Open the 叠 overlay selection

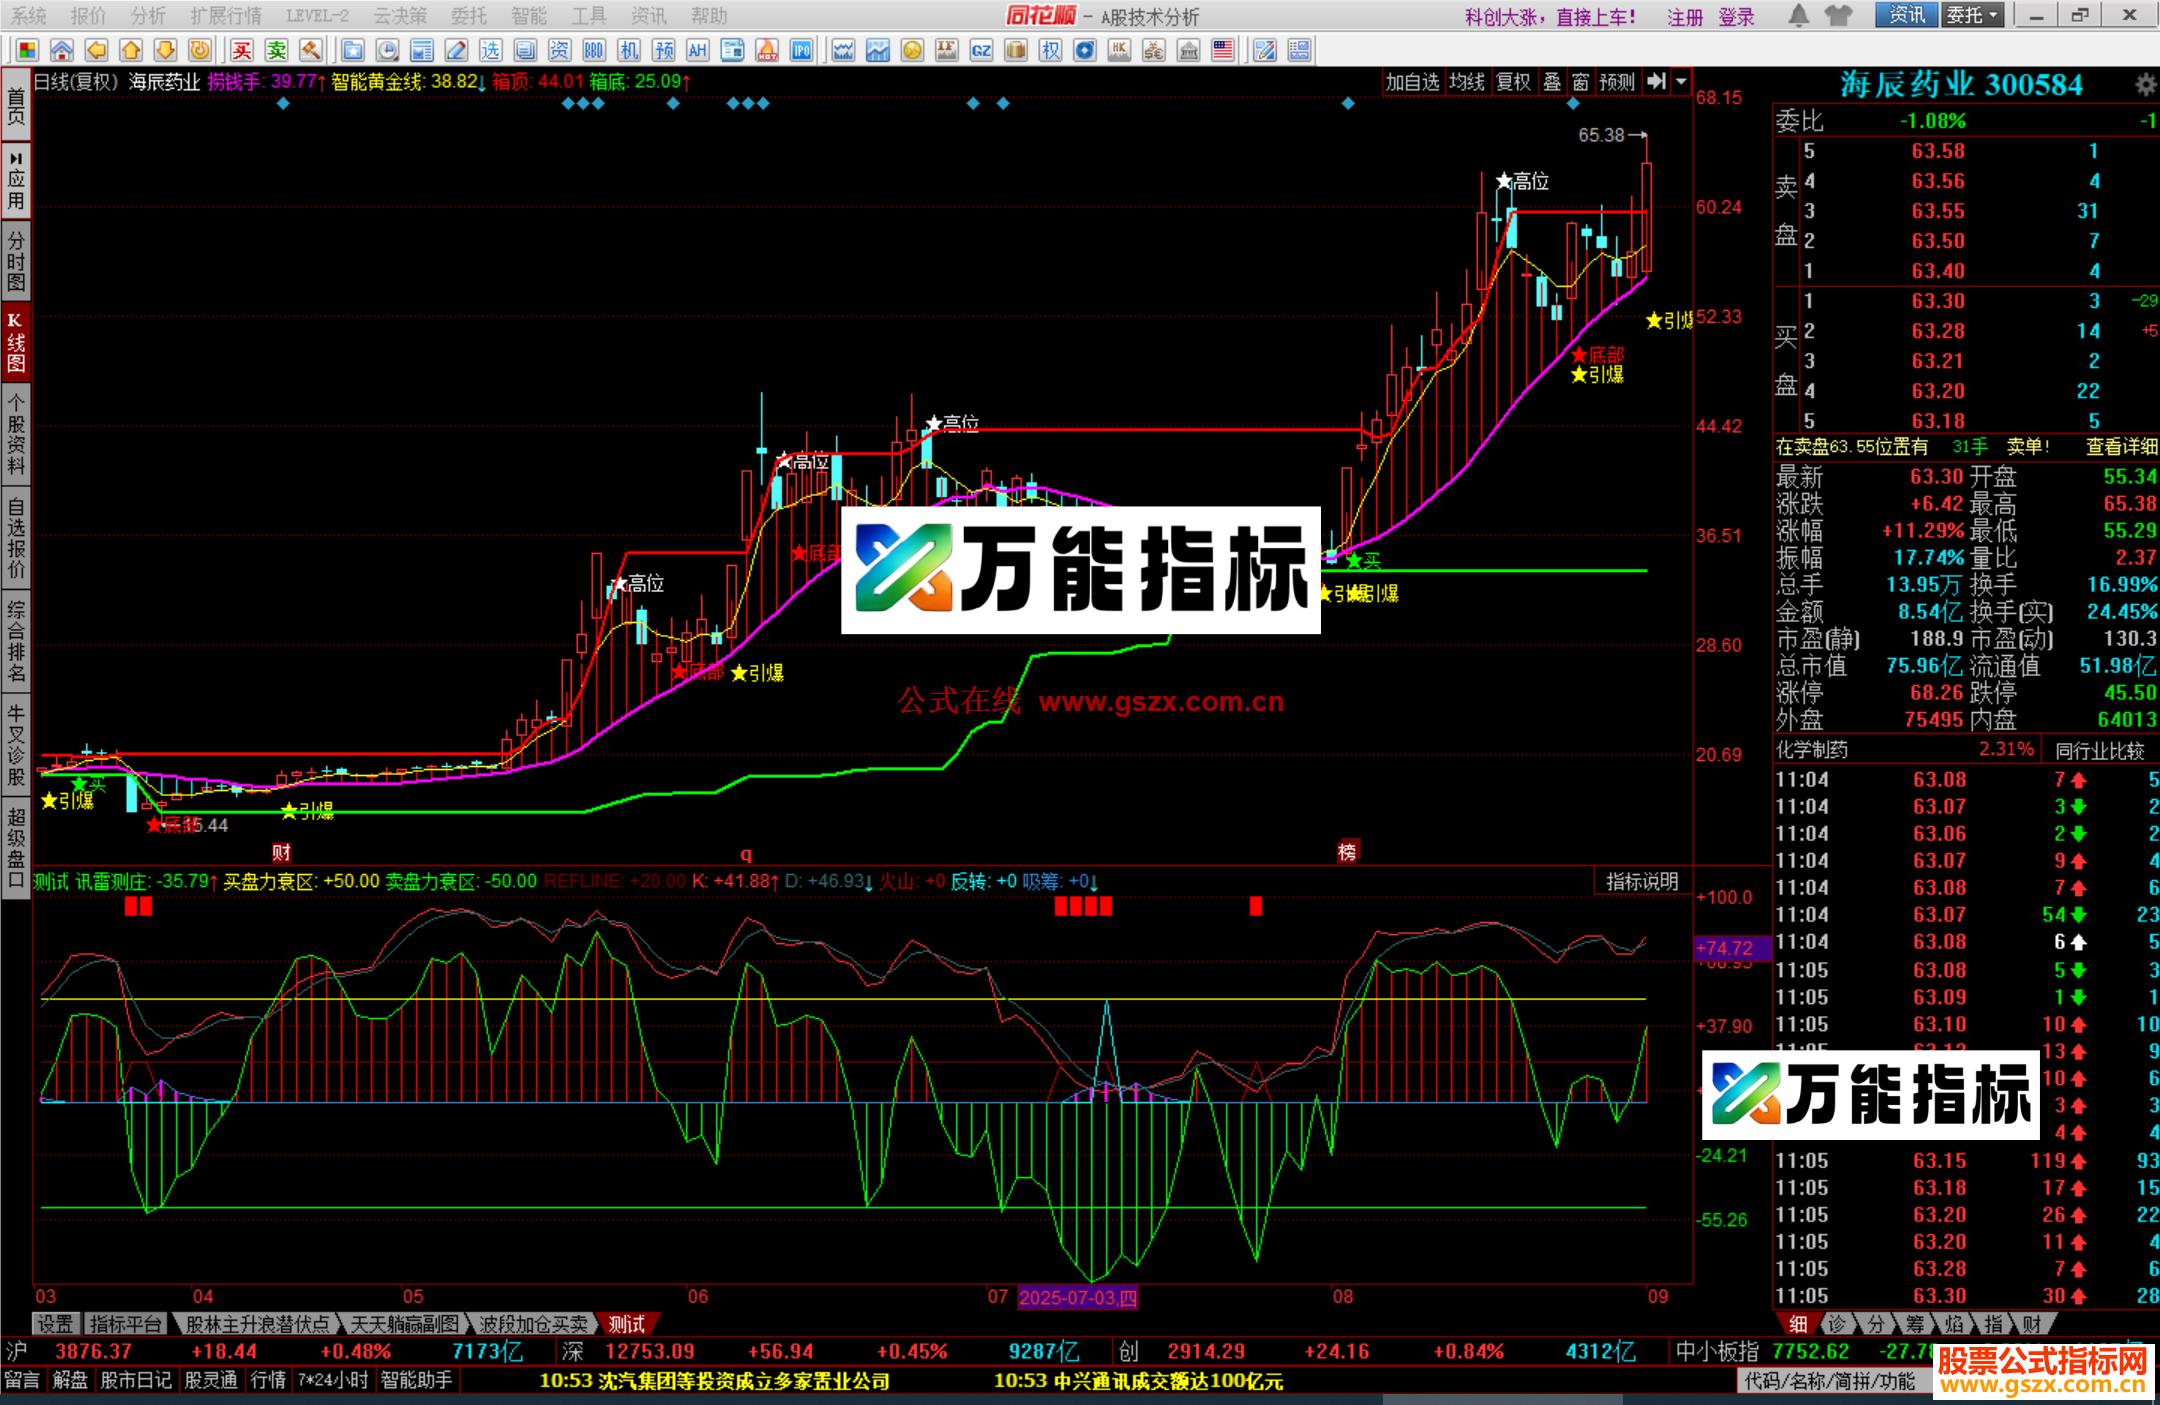coord(1554,83)
